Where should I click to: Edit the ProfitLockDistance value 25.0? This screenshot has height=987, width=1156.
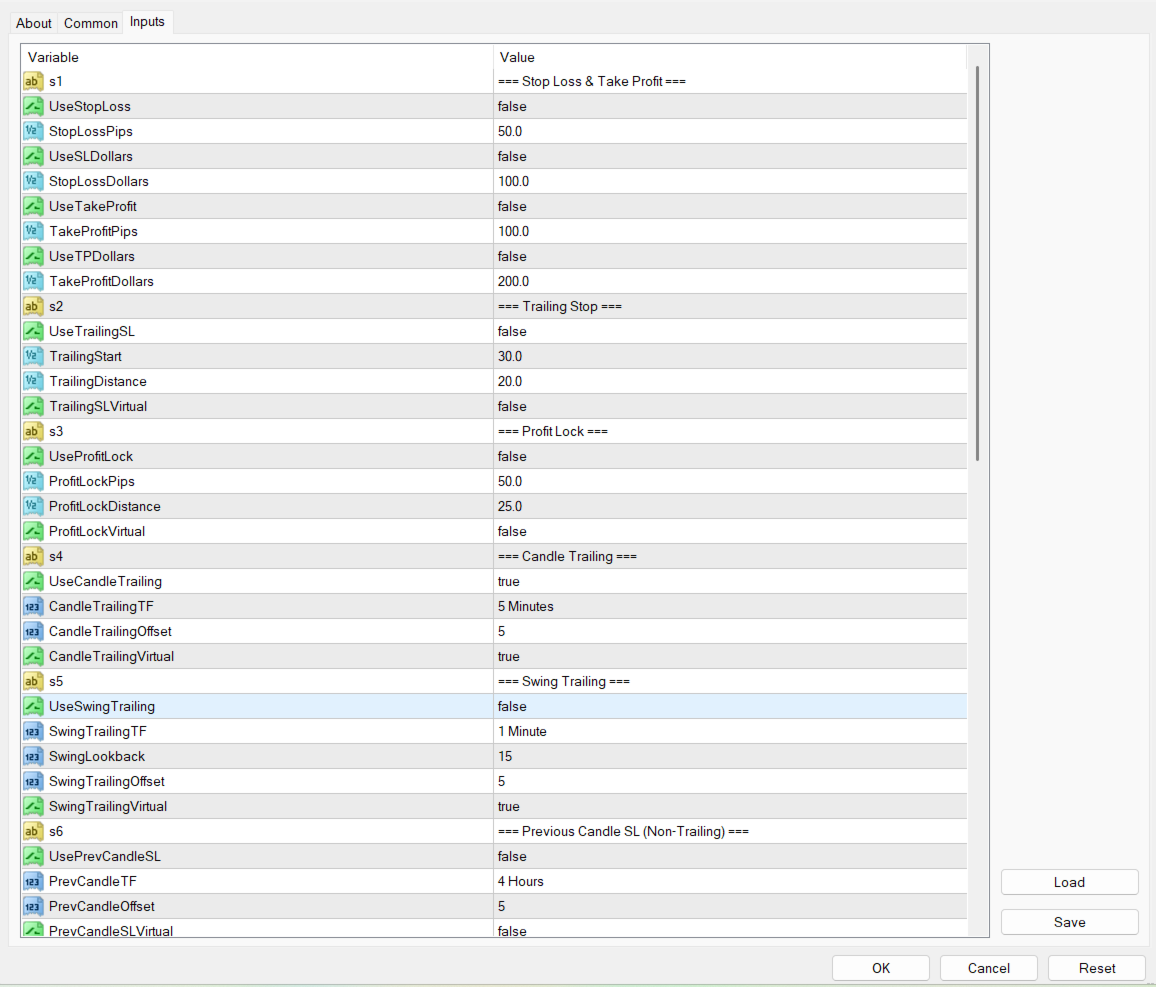[x=730, y=506]
